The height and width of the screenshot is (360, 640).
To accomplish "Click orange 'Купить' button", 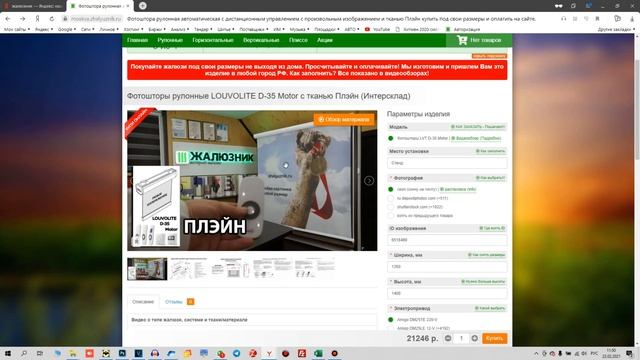I will [495, 338].
